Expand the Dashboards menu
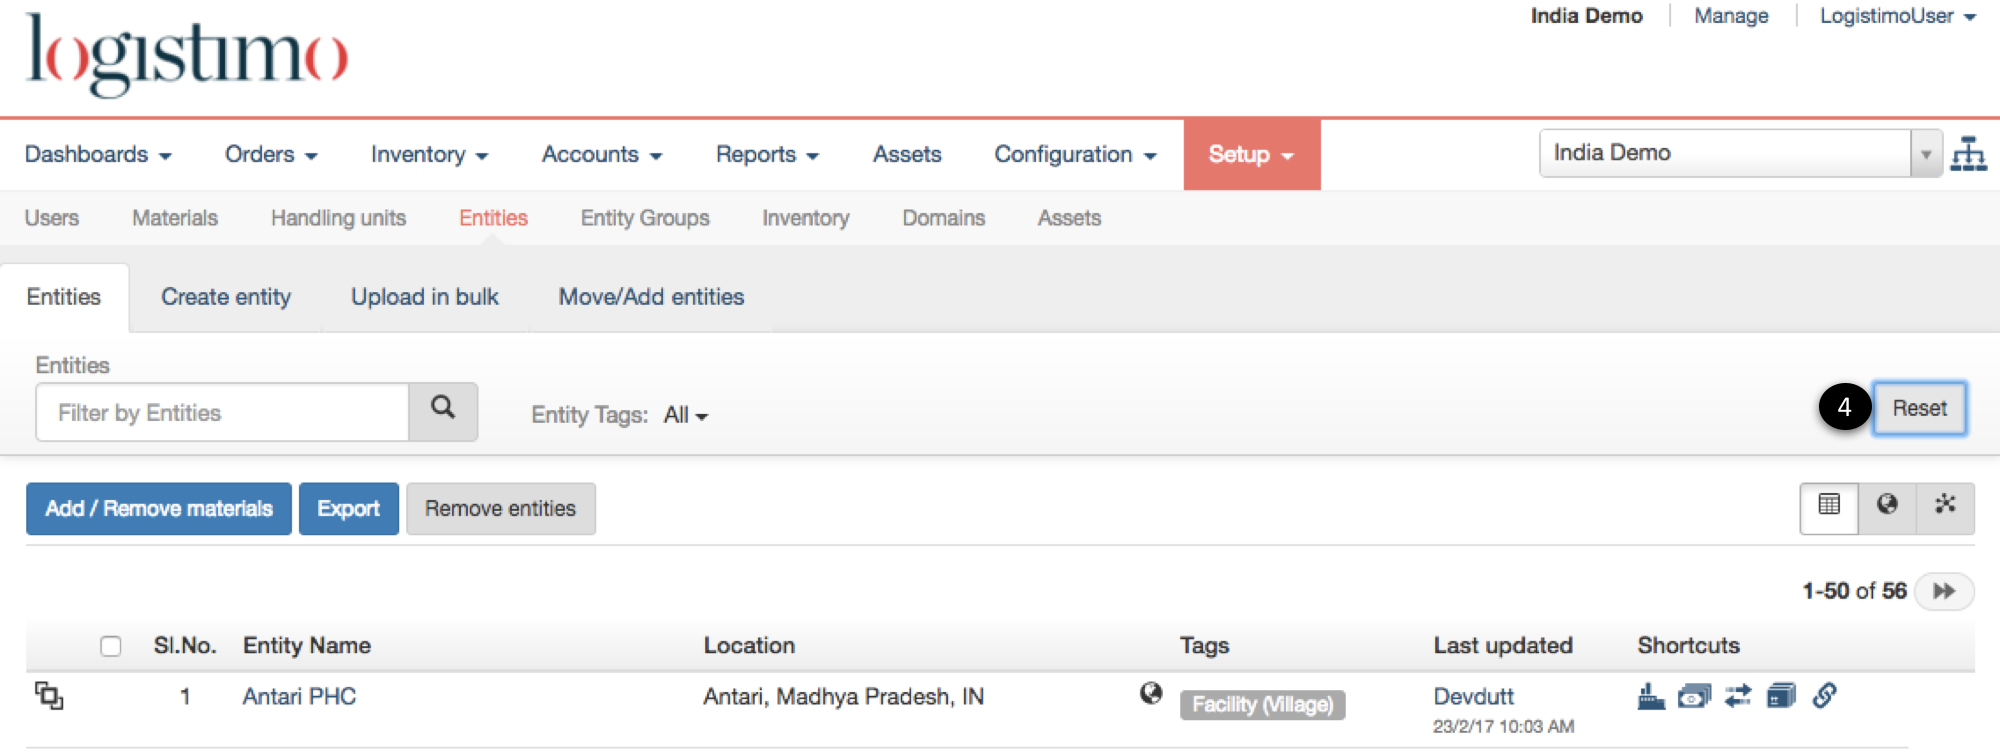This screenshot has height=752, width=2000. (x=98, y=154)
